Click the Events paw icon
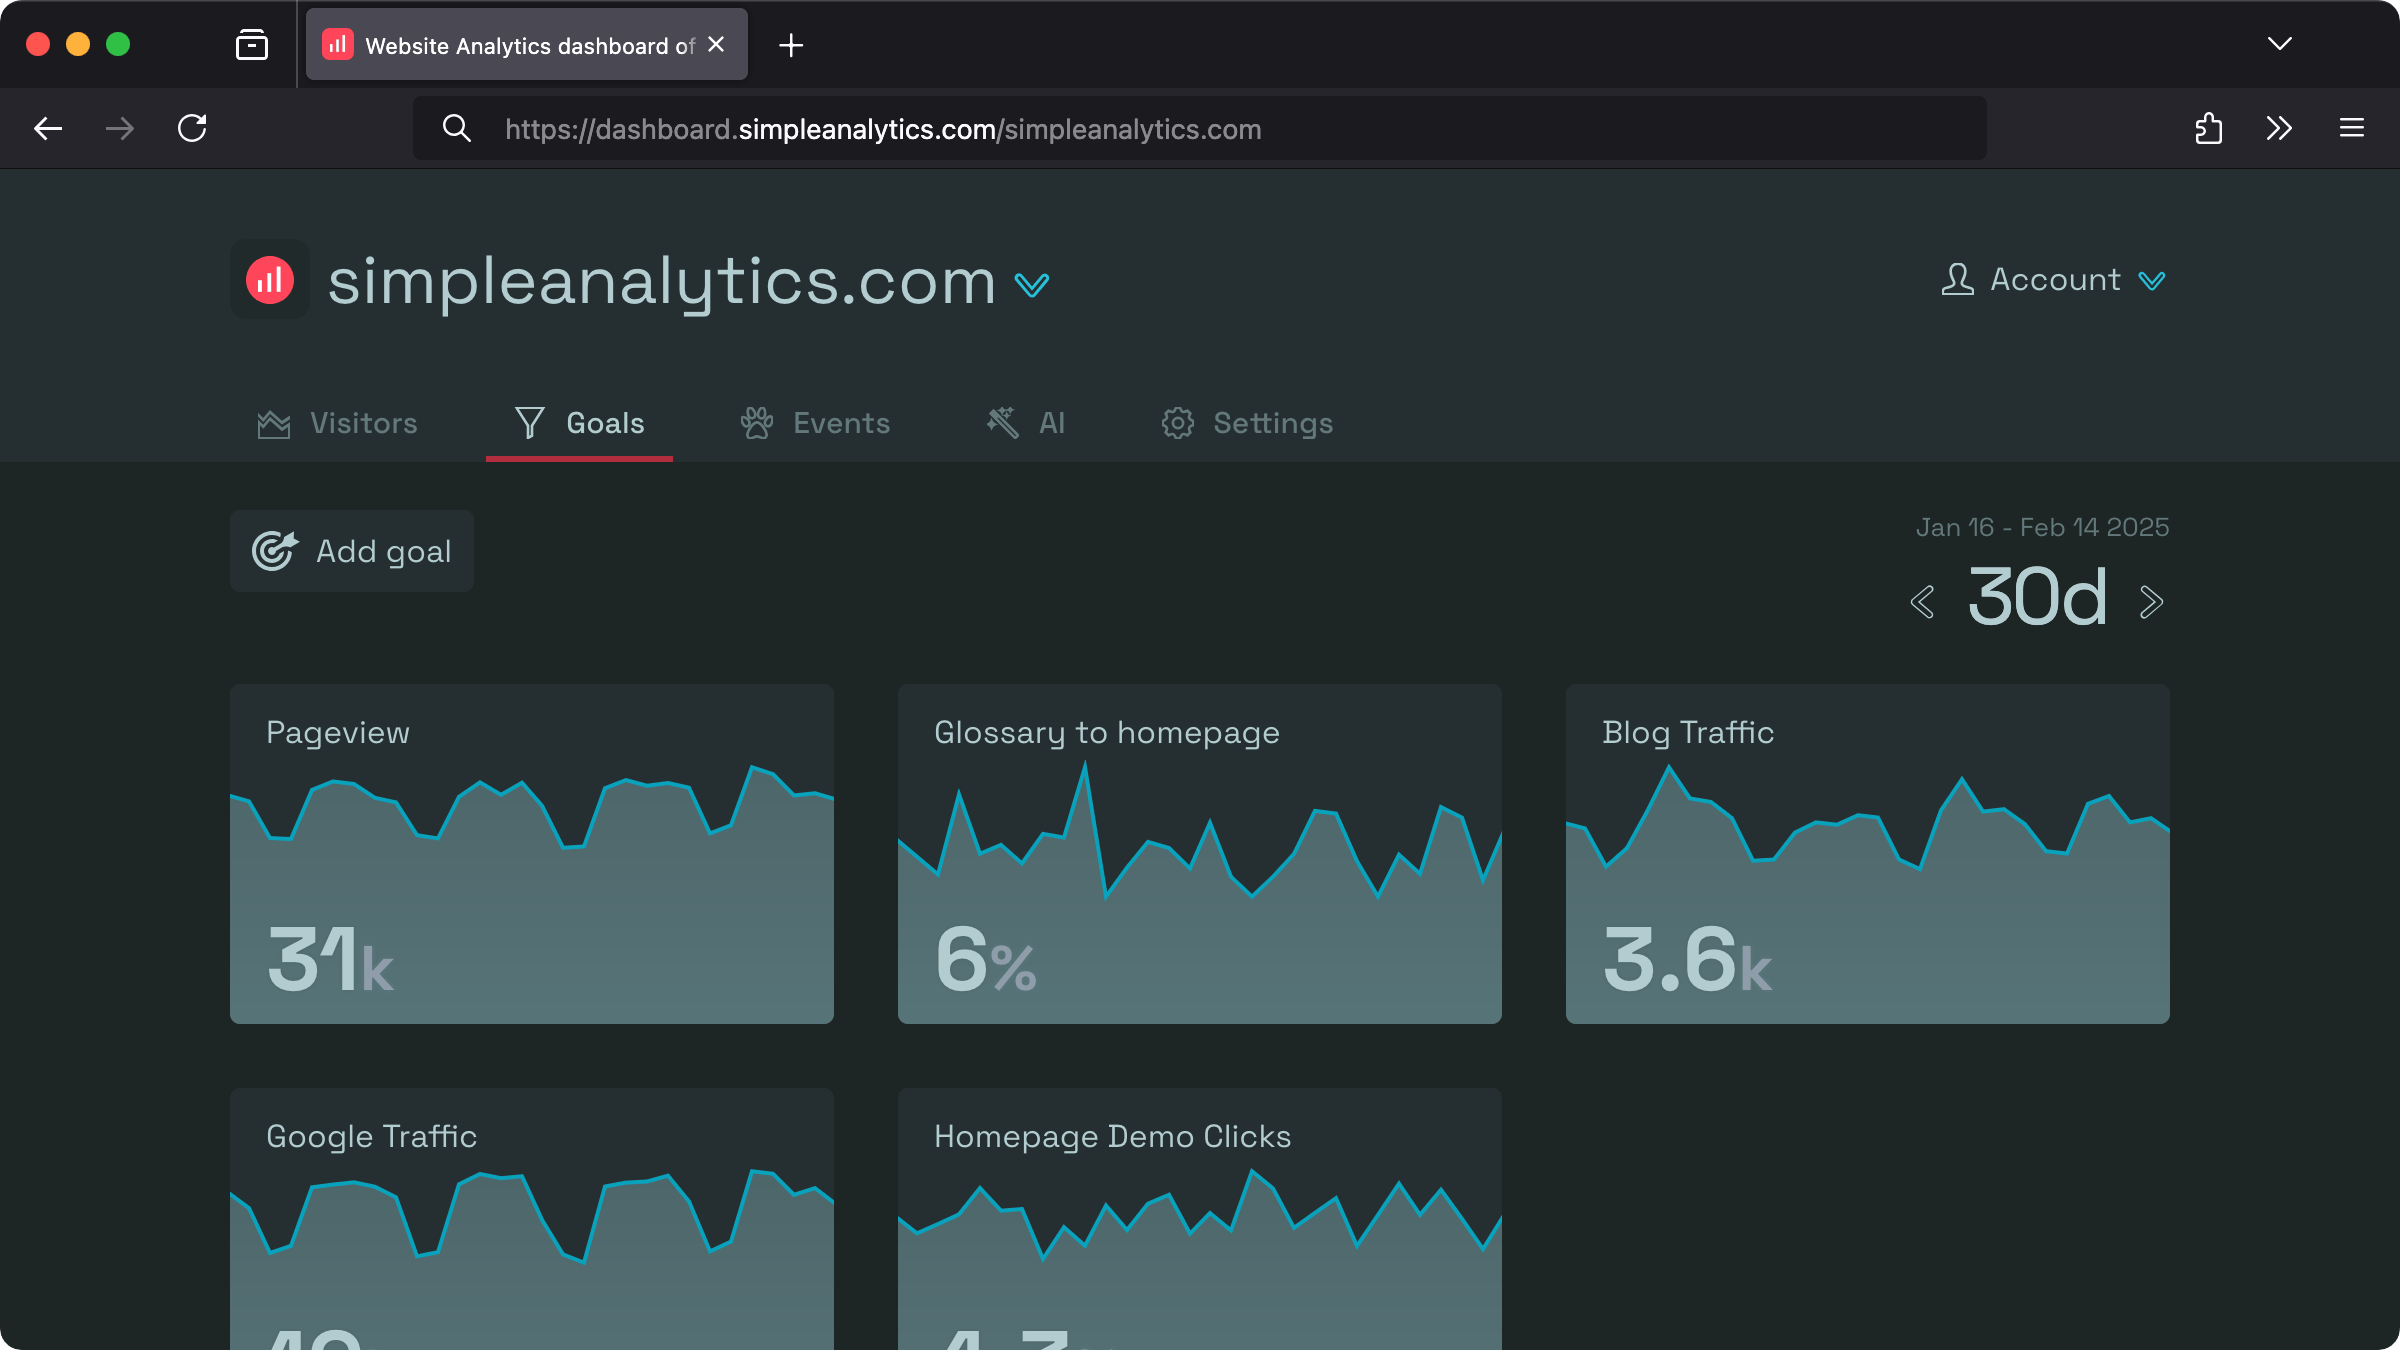2400x1350 pixels. [x=757, y=423]
